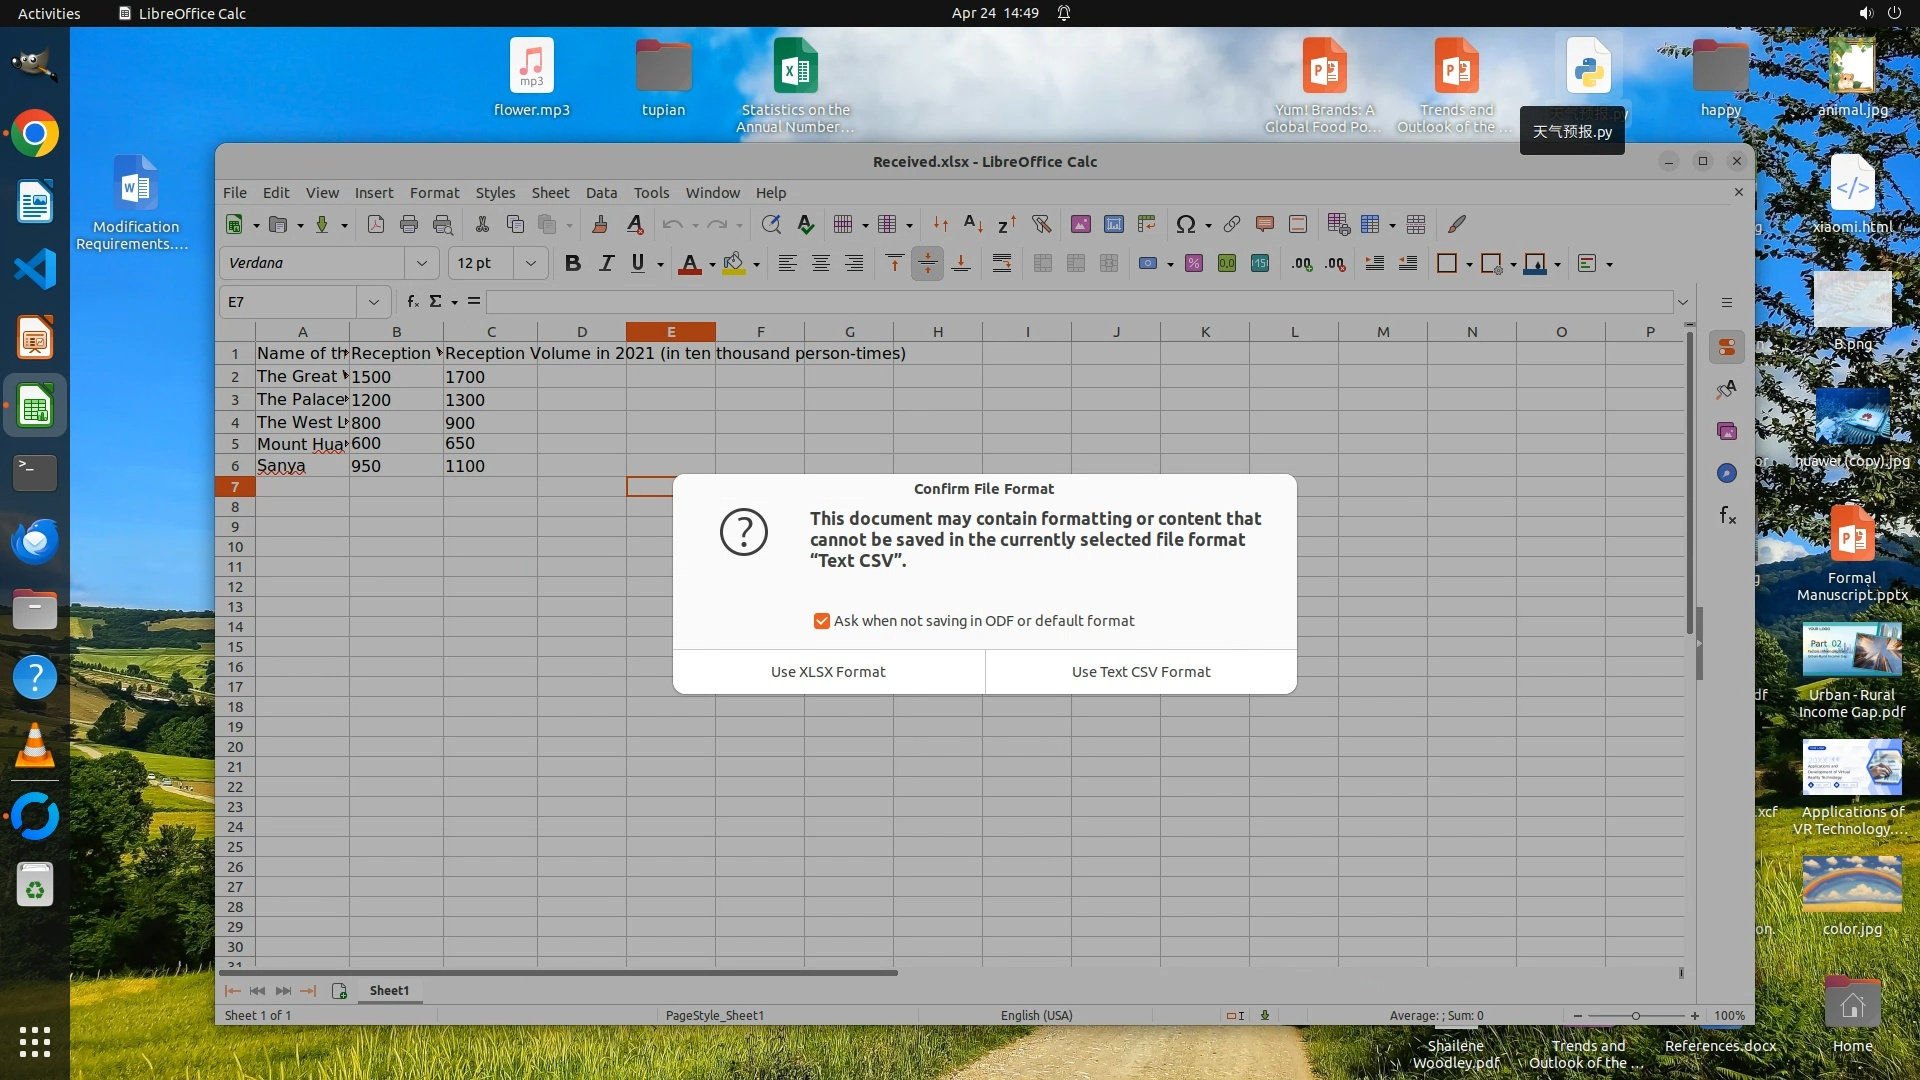
Task: Click the Spelling check icon
Action: (805, 224)
